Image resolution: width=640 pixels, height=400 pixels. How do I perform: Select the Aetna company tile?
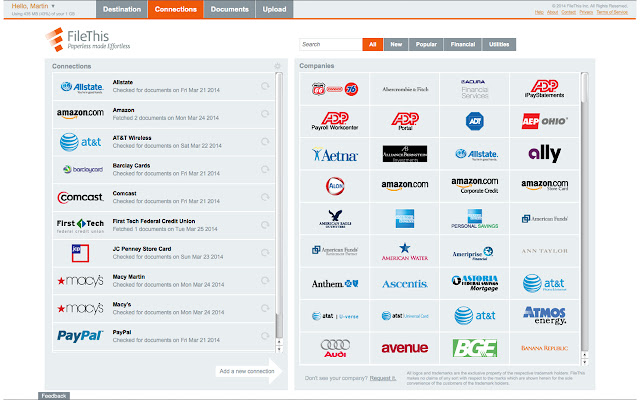tap(335, 154)
